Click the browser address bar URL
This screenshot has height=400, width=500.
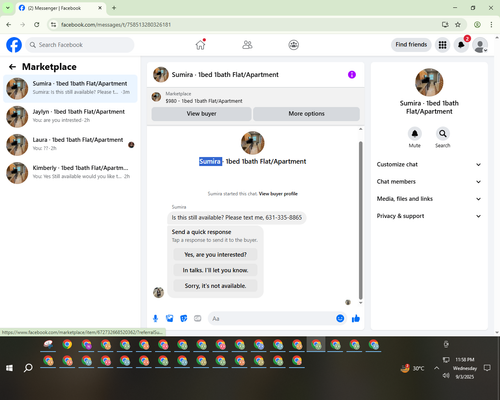click(x=116, y=25)
